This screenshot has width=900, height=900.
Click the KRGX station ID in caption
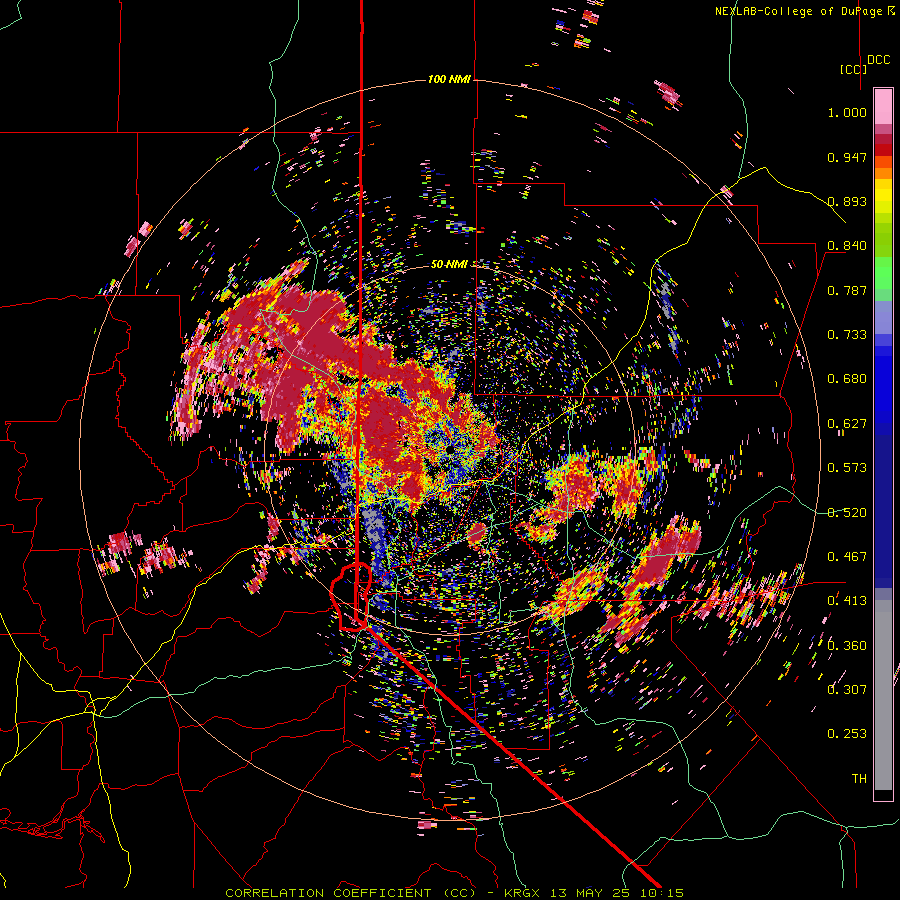522,893
